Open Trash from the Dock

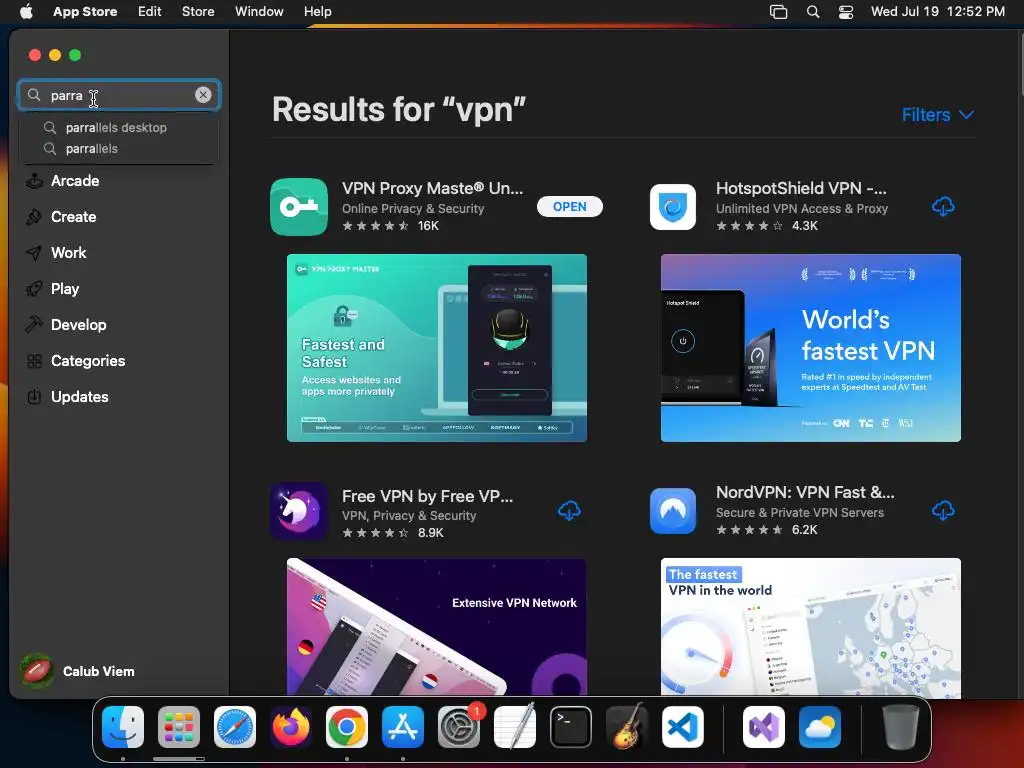coord(901,727)
